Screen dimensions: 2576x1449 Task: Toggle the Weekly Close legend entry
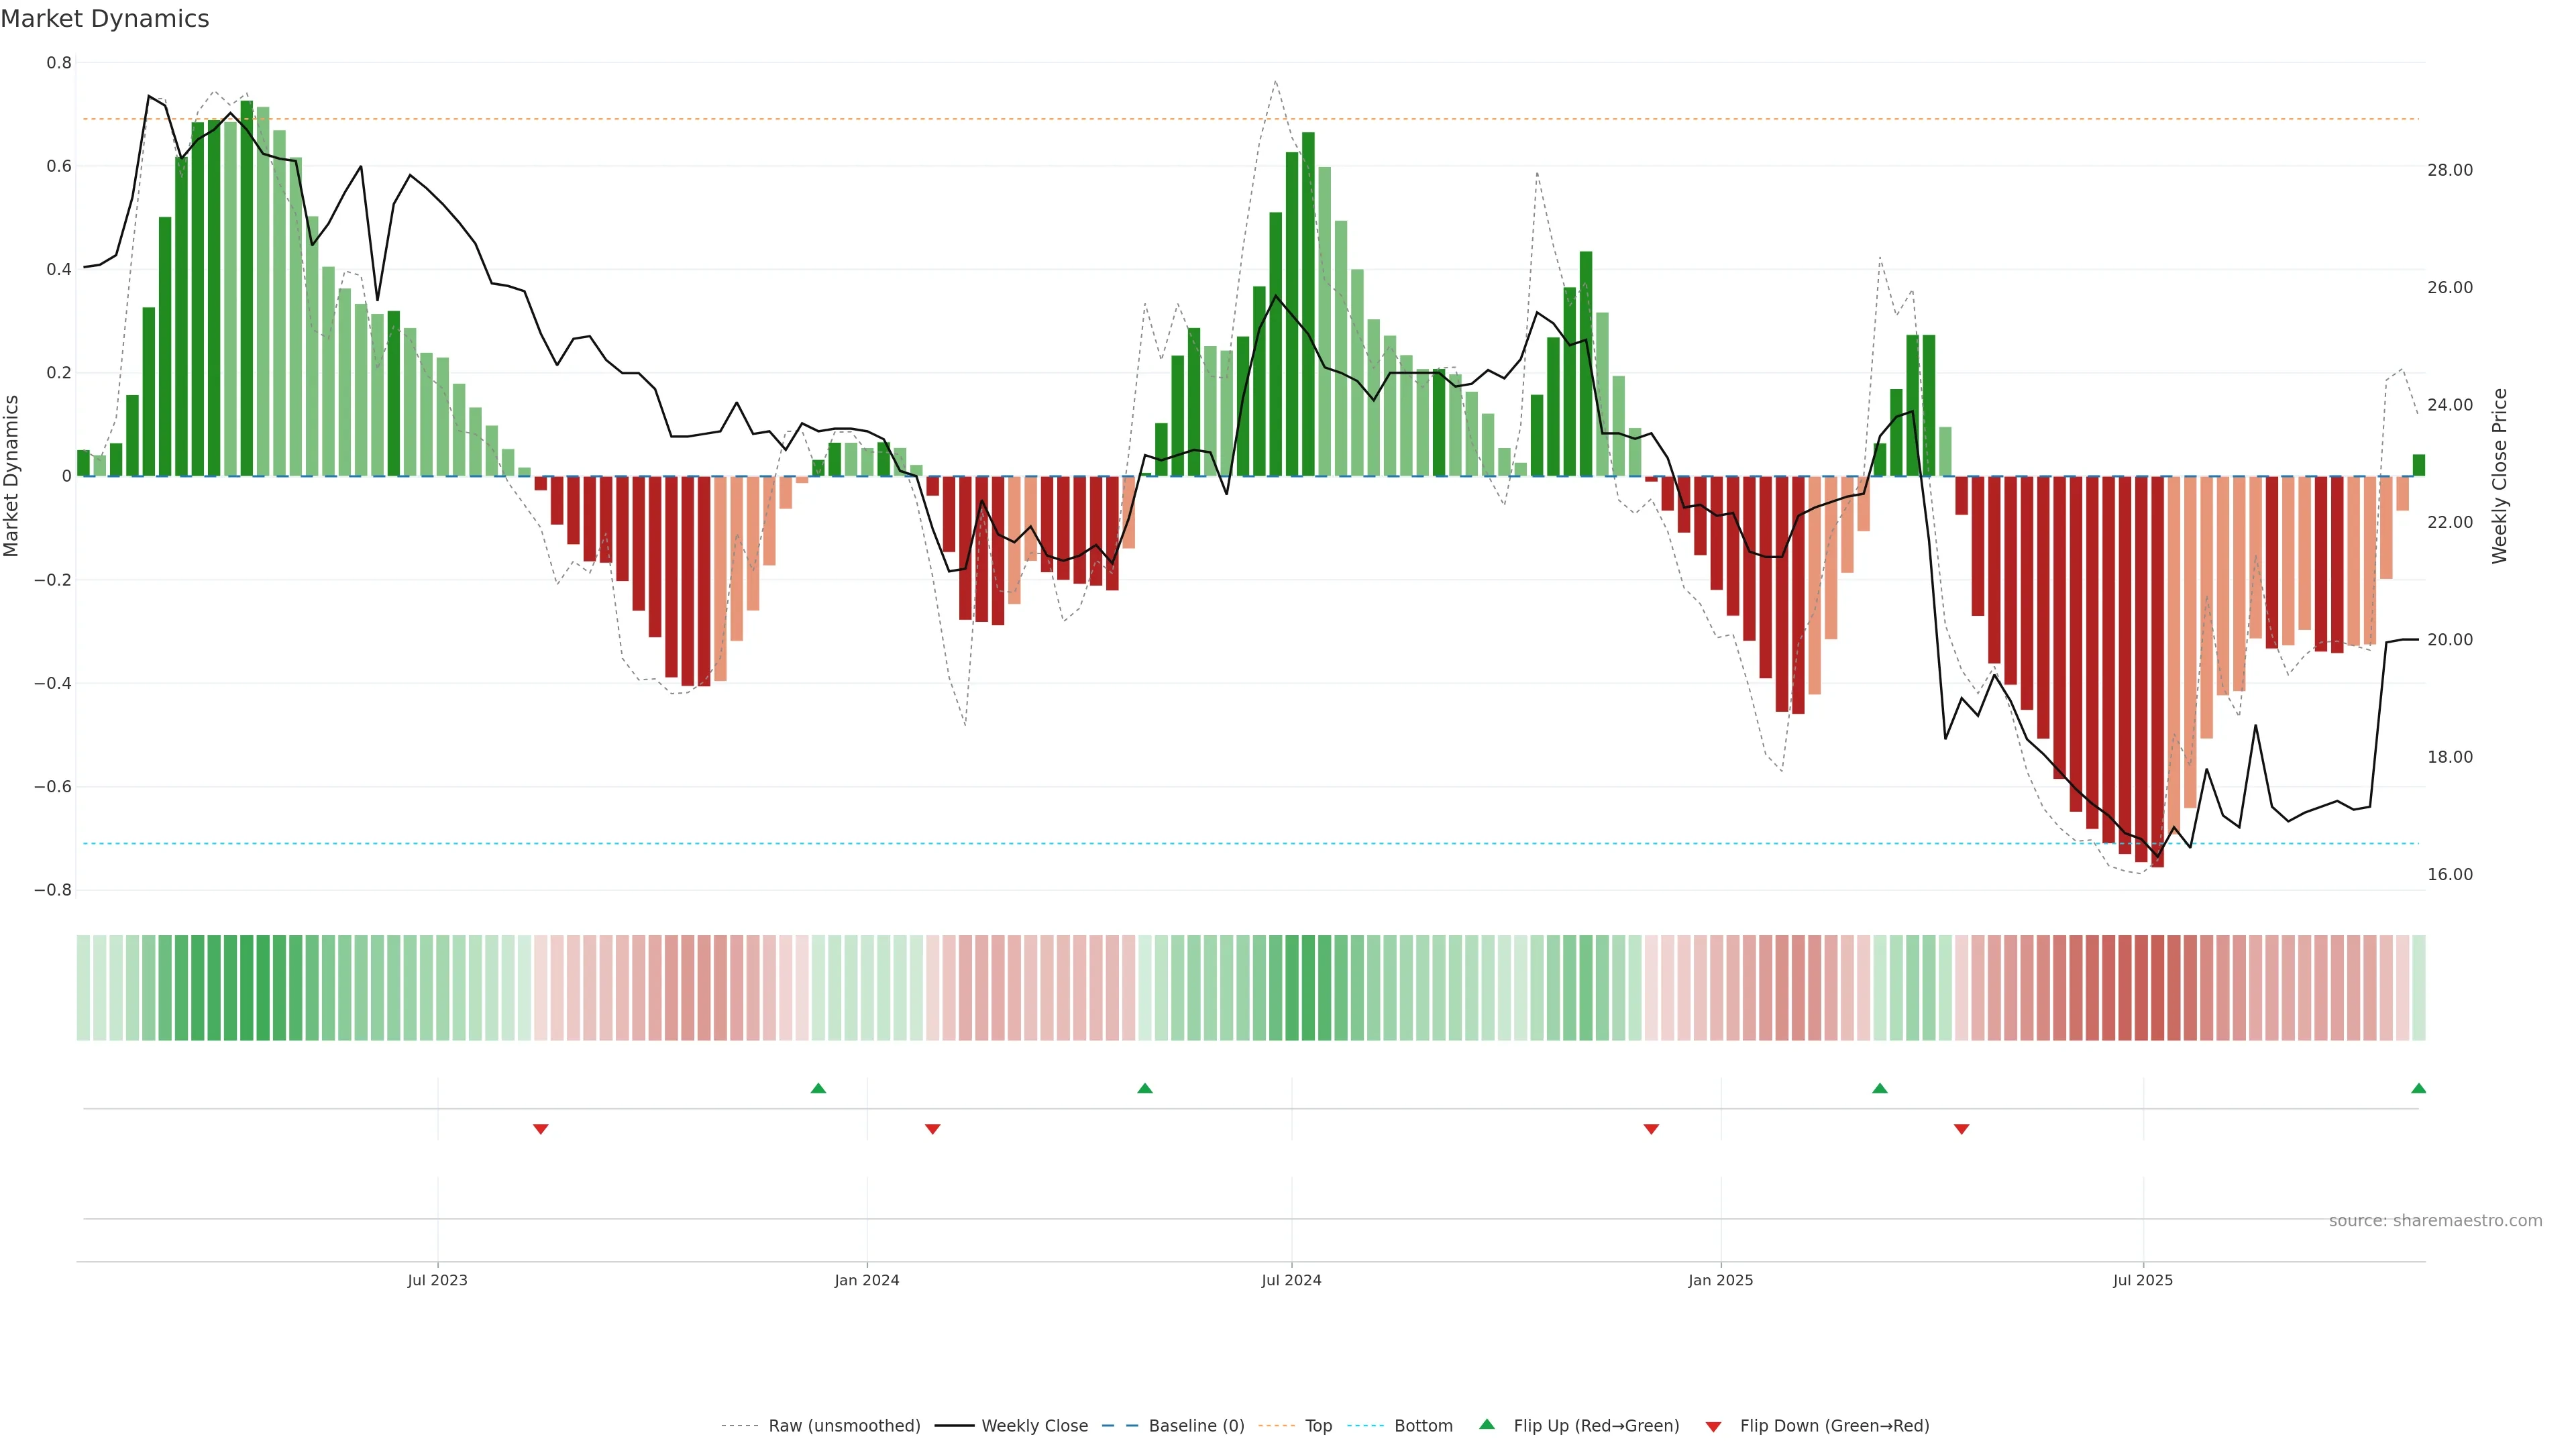click(1034, 1426)
